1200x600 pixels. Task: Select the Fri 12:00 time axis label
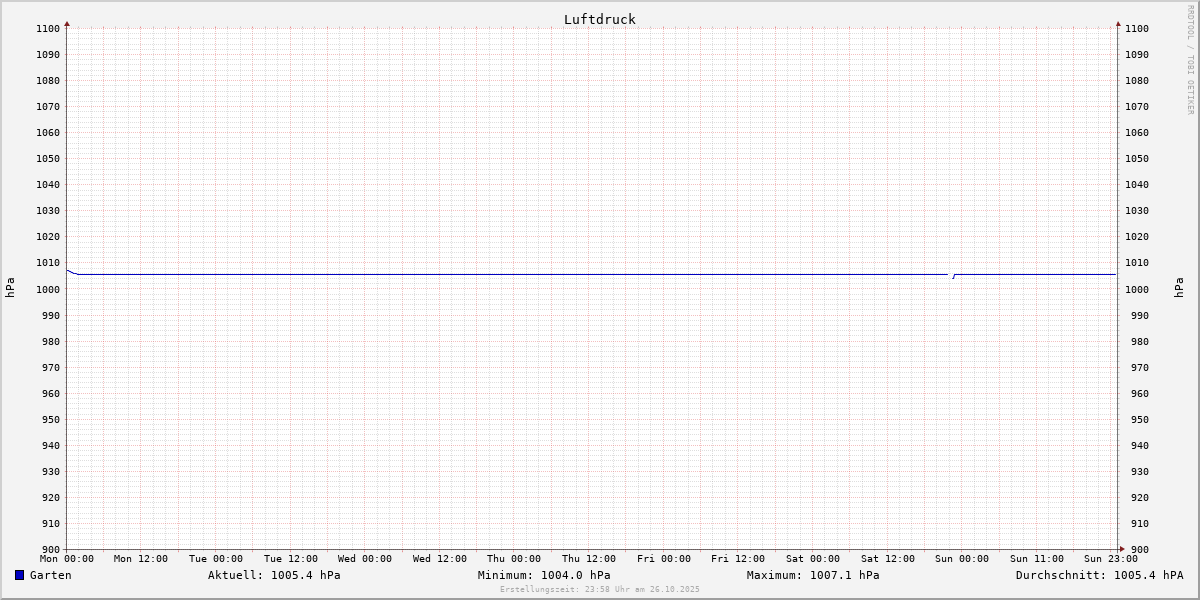738,559
